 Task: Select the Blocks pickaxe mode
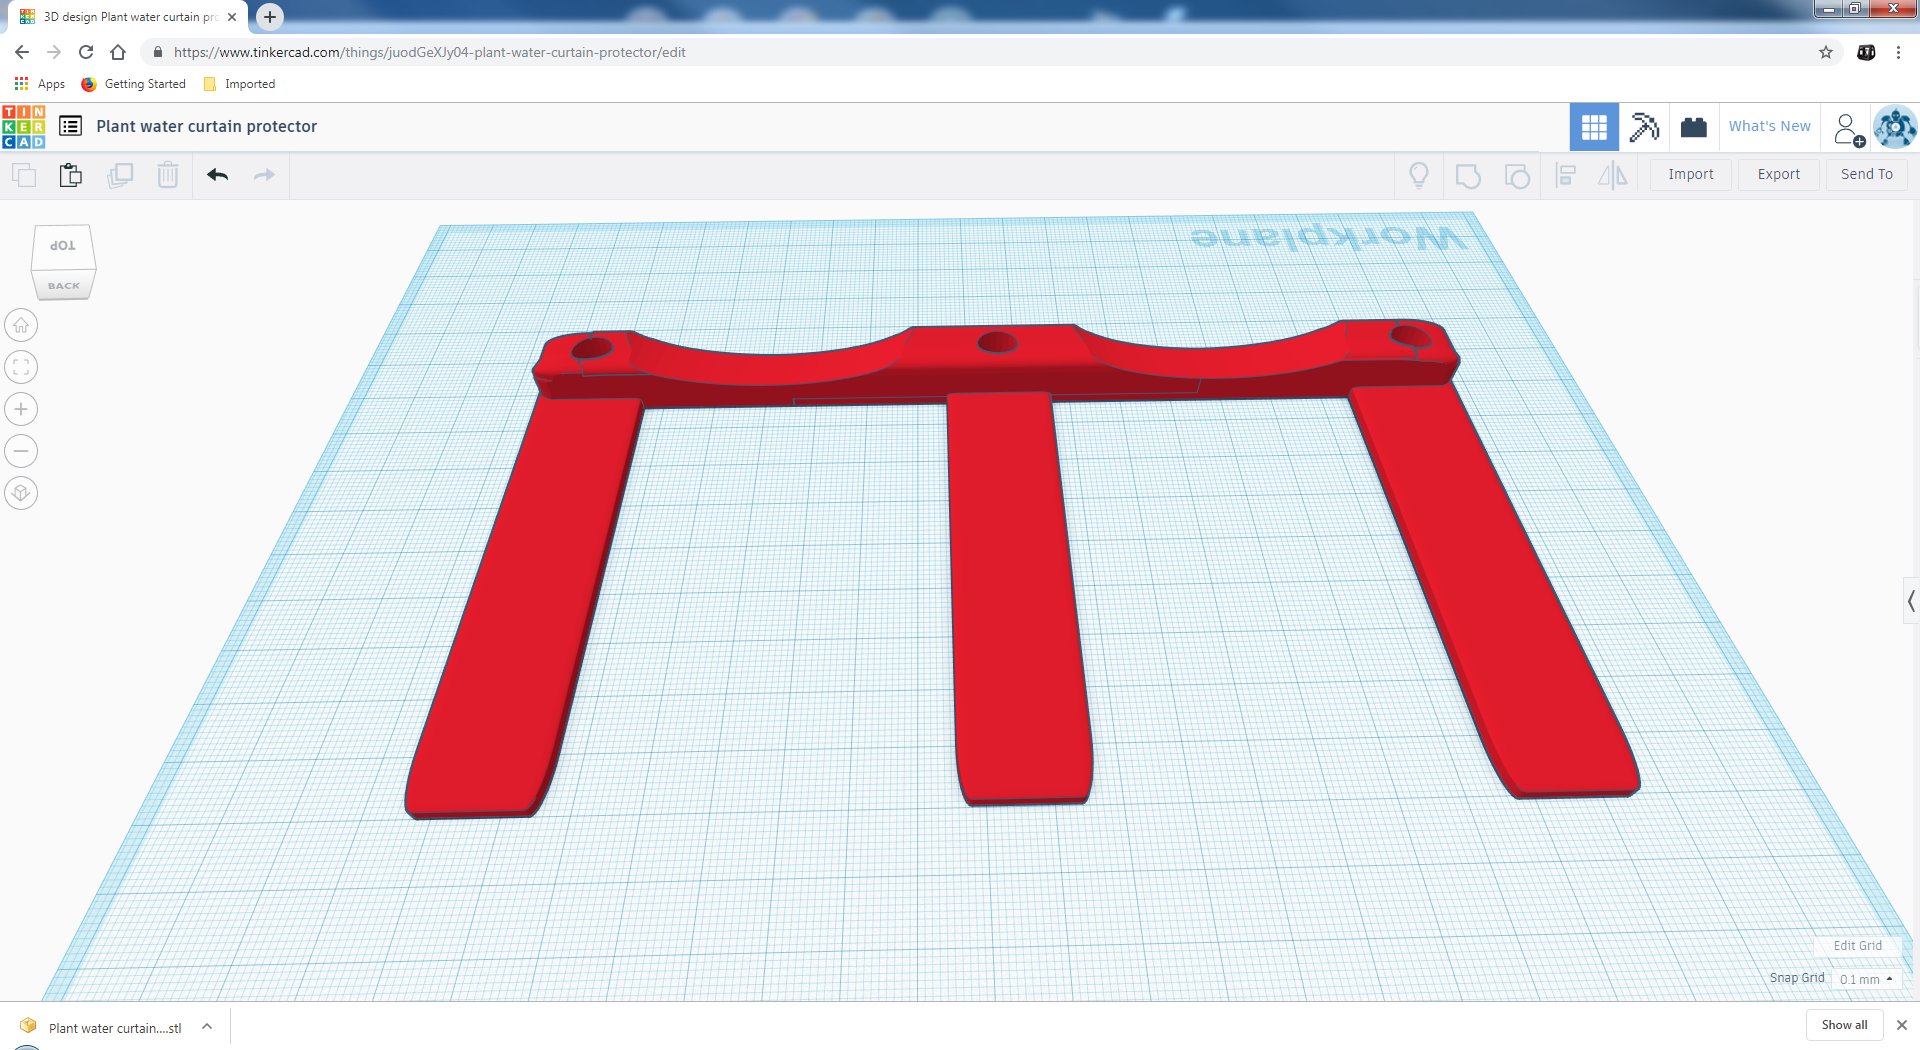pos(1644,127)
